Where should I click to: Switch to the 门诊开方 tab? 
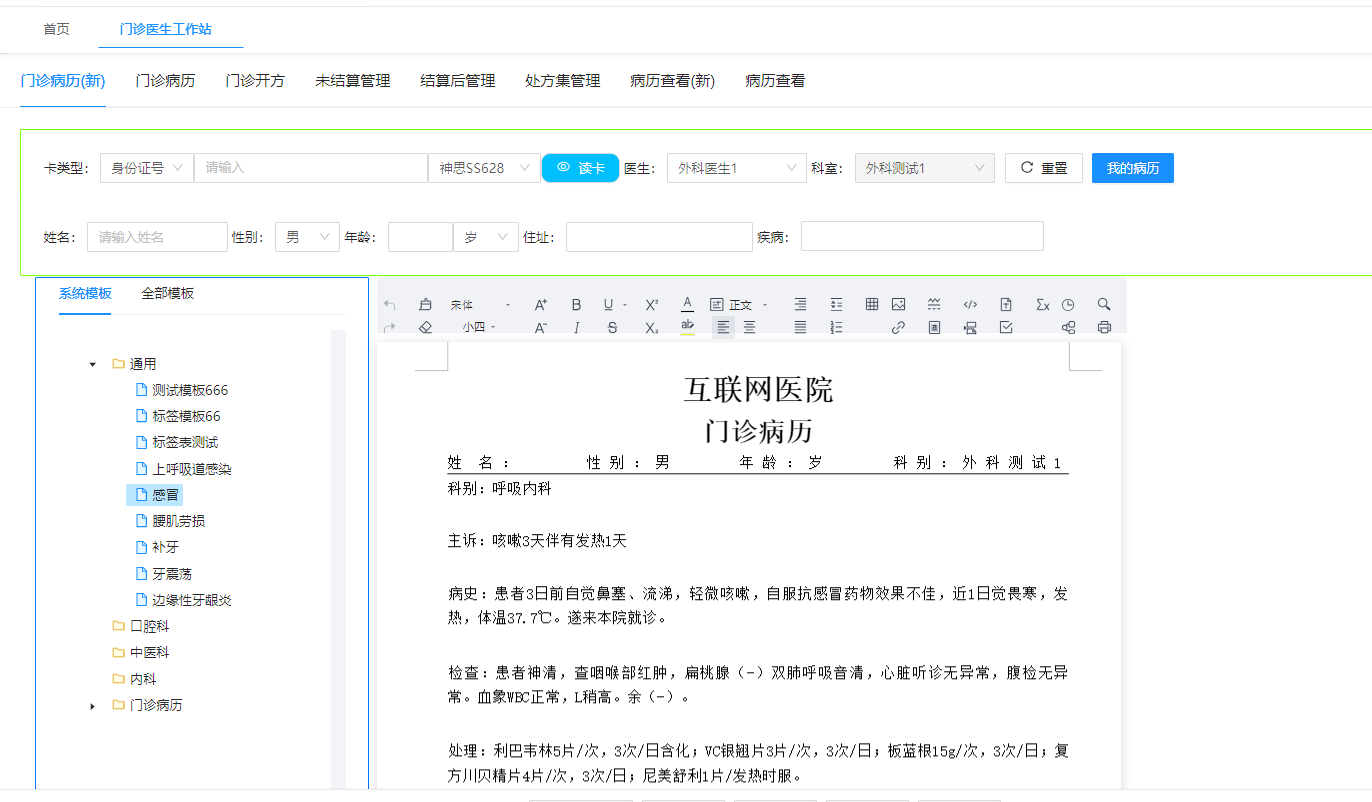(x=255, y=81)
